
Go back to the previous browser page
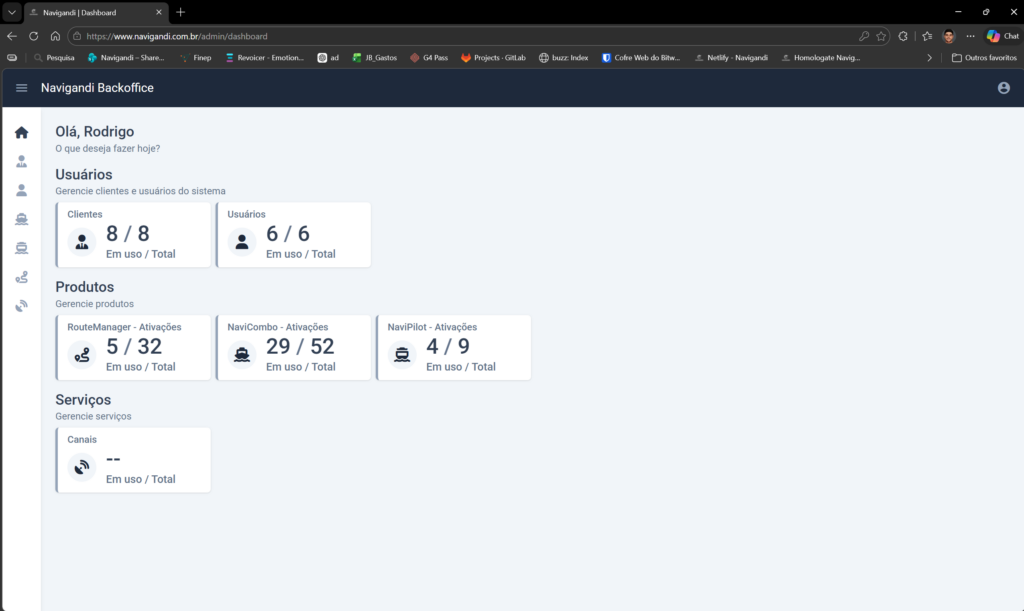[x=12, y=37]
